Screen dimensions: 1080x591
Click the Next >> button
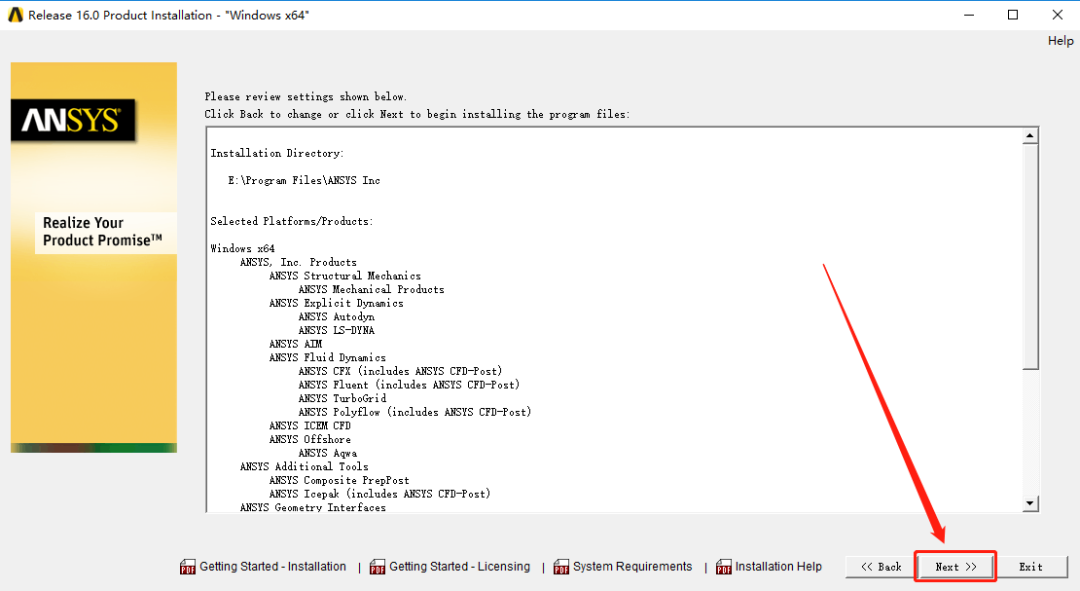tap(955, 566)
